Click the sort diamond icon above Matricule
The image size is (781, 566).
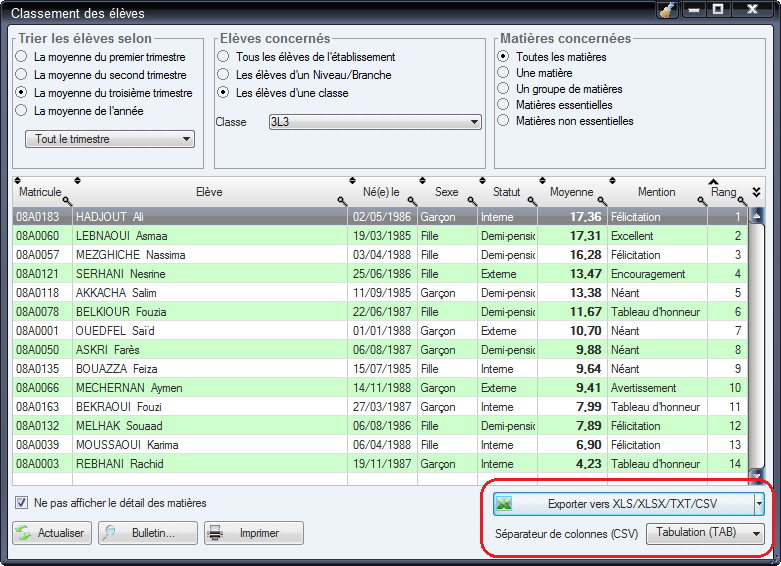click(x=17, y=180)
